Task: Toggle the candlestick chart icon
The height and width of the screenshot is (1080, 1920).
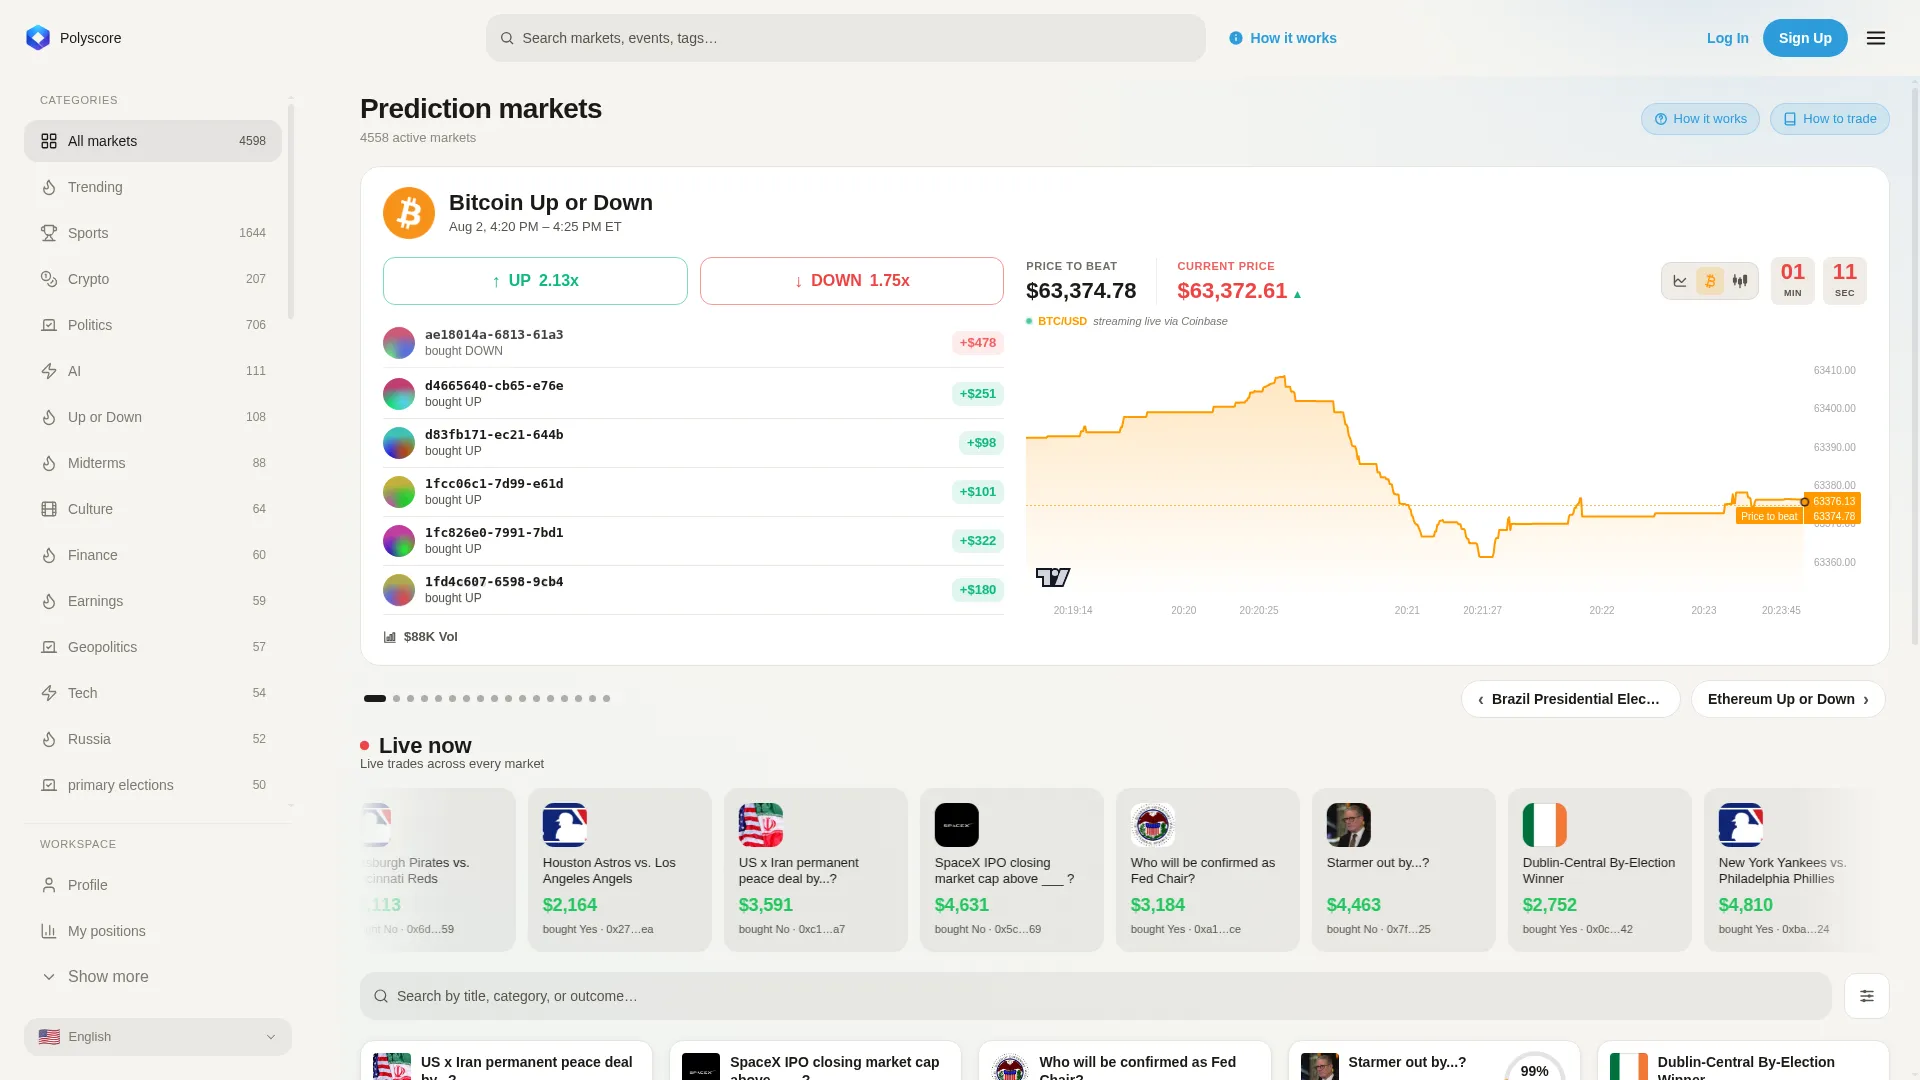Action: [x=1740, y=281]
